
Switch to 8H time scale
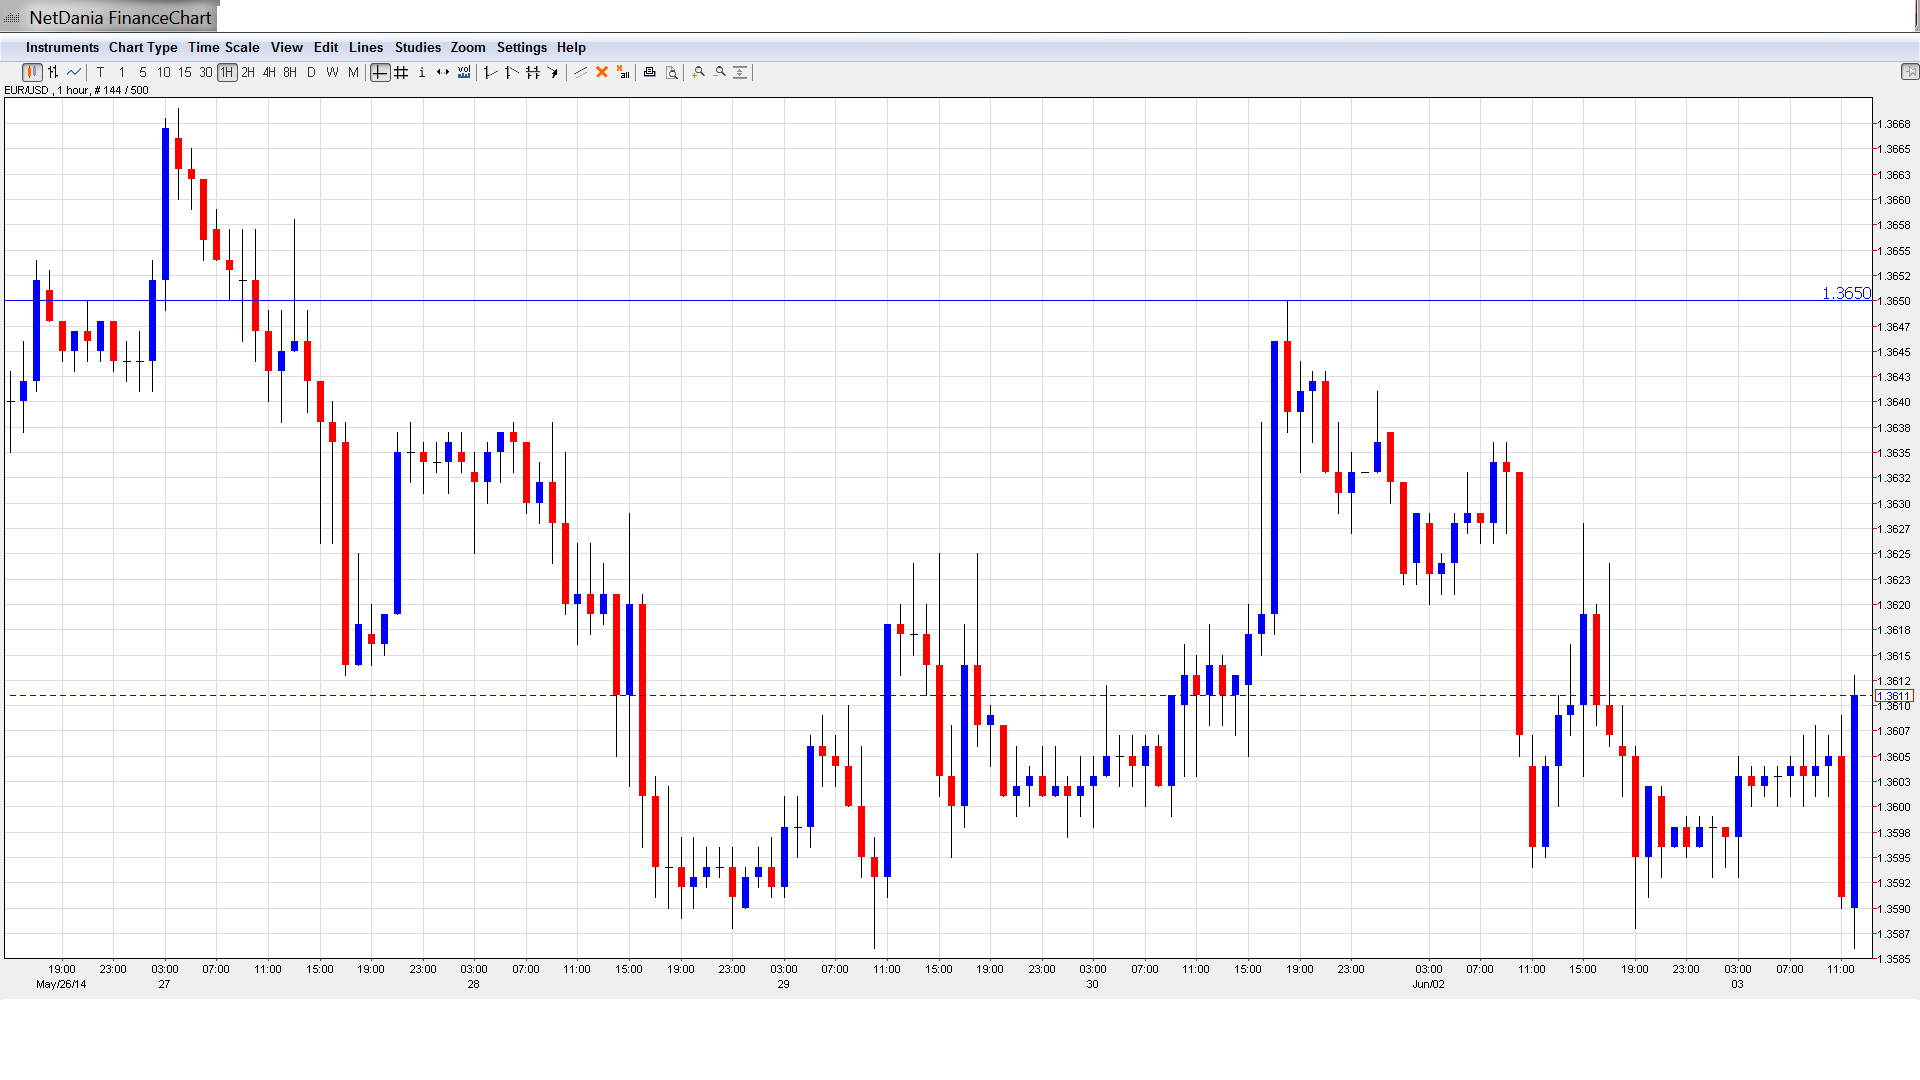tap(290, 72)
